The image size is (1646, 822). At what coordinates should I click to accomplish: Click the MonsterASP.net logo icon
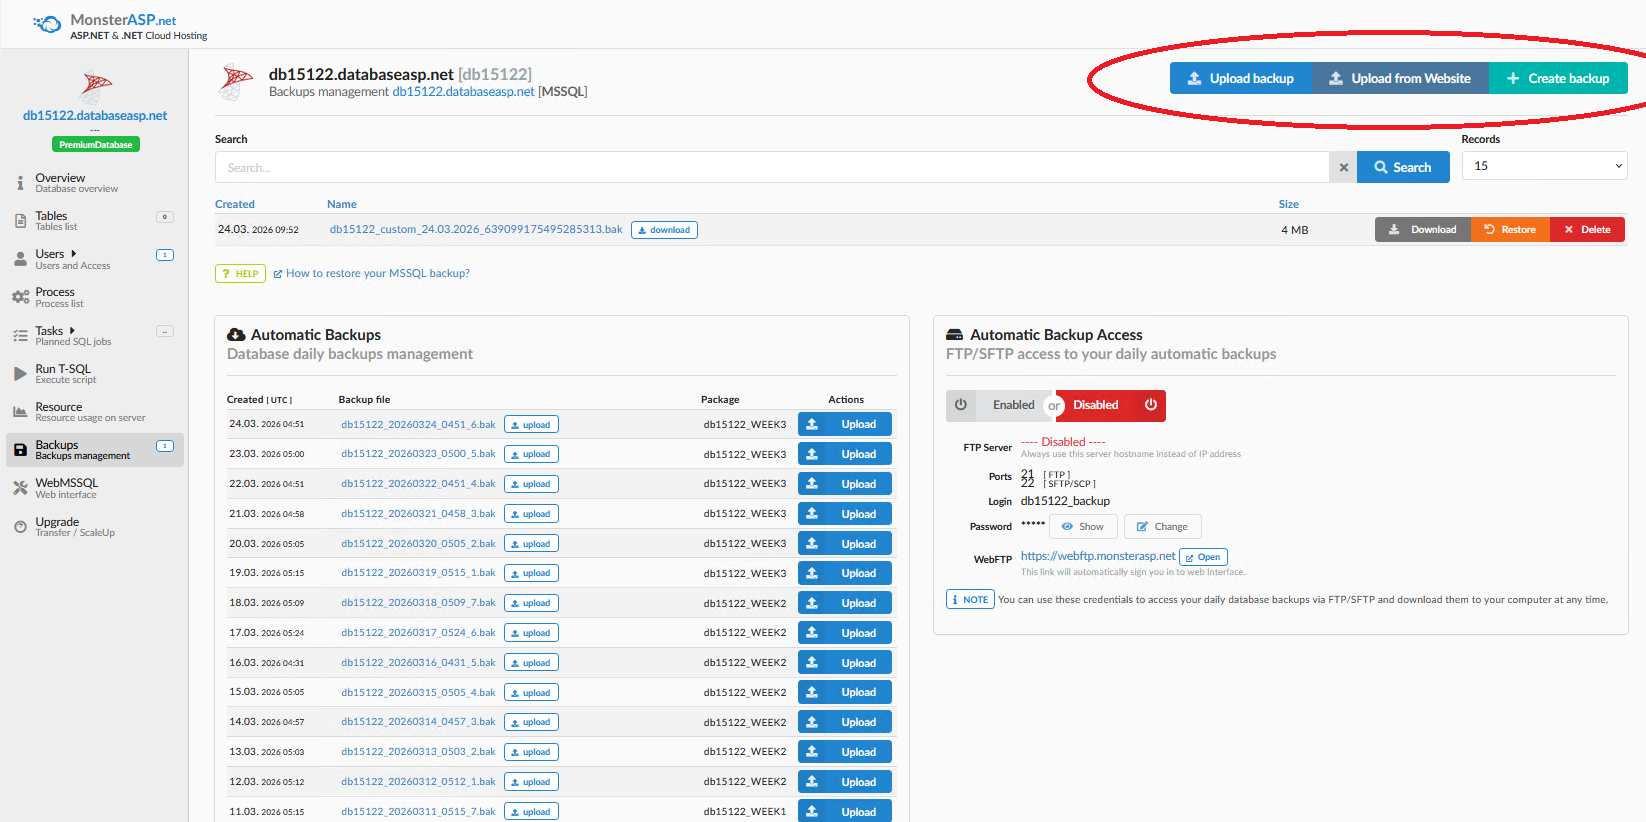pyautogui.click(x=46, y=24)
